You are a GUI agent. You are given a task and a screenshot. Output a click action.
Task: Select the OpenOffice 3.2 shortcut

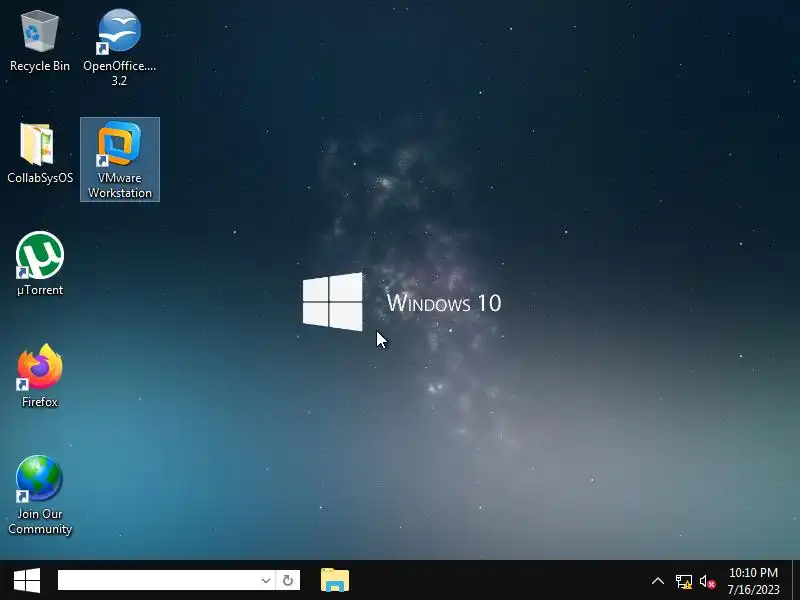tap(119, 46)
